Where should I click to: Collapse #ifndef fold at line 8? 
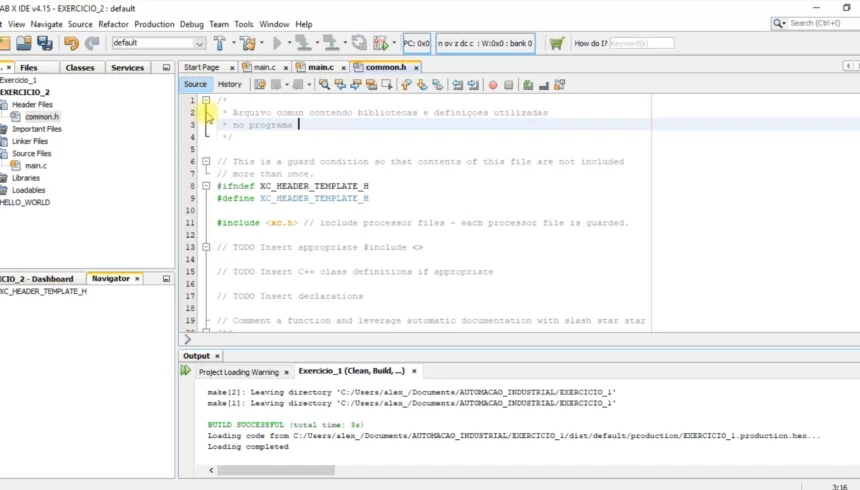[x=206, y=186]
